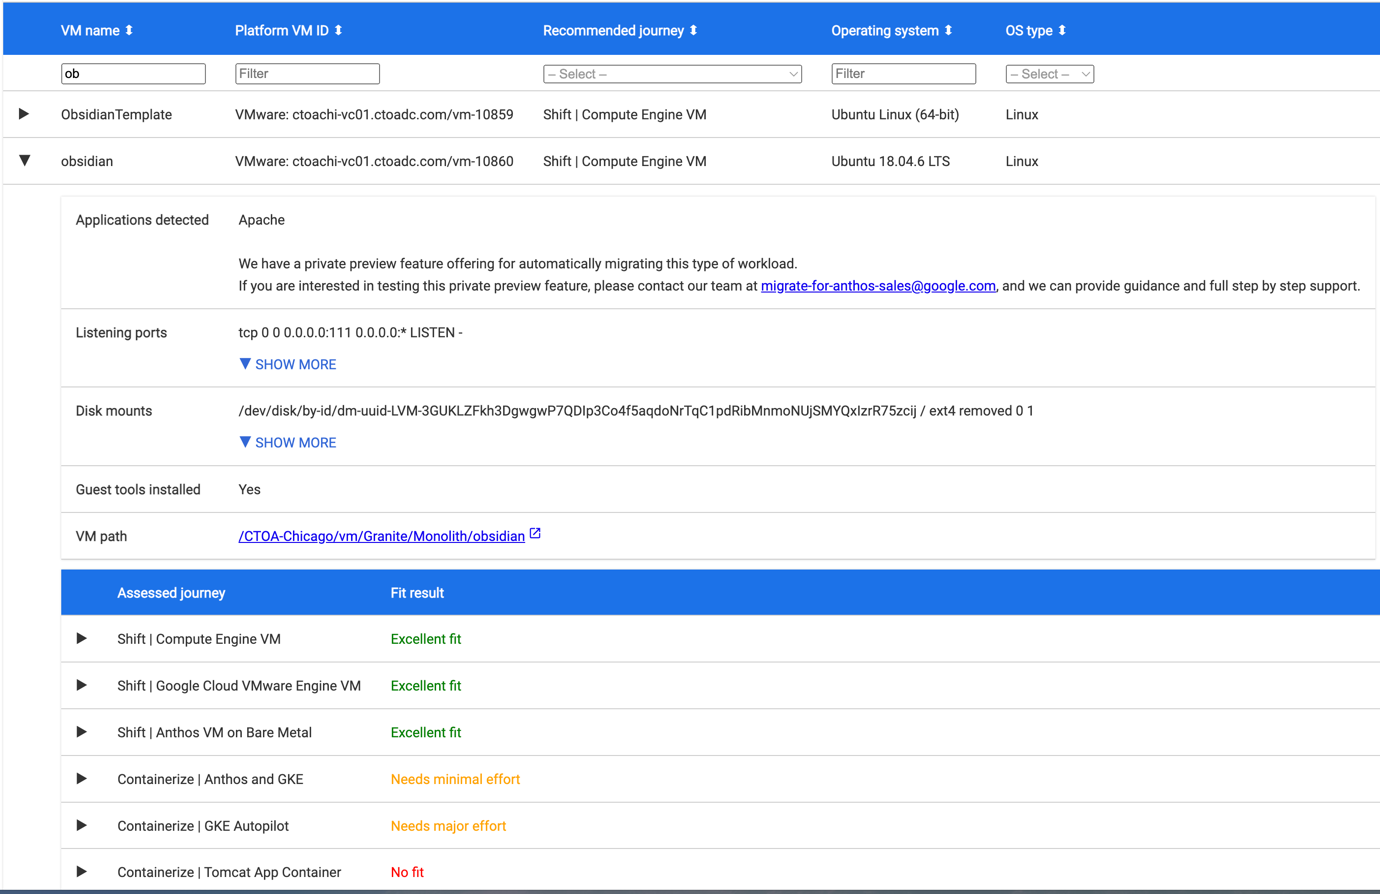Expand Containerize | Anthos and GKE journey
1380x894 pixels.
82,778
